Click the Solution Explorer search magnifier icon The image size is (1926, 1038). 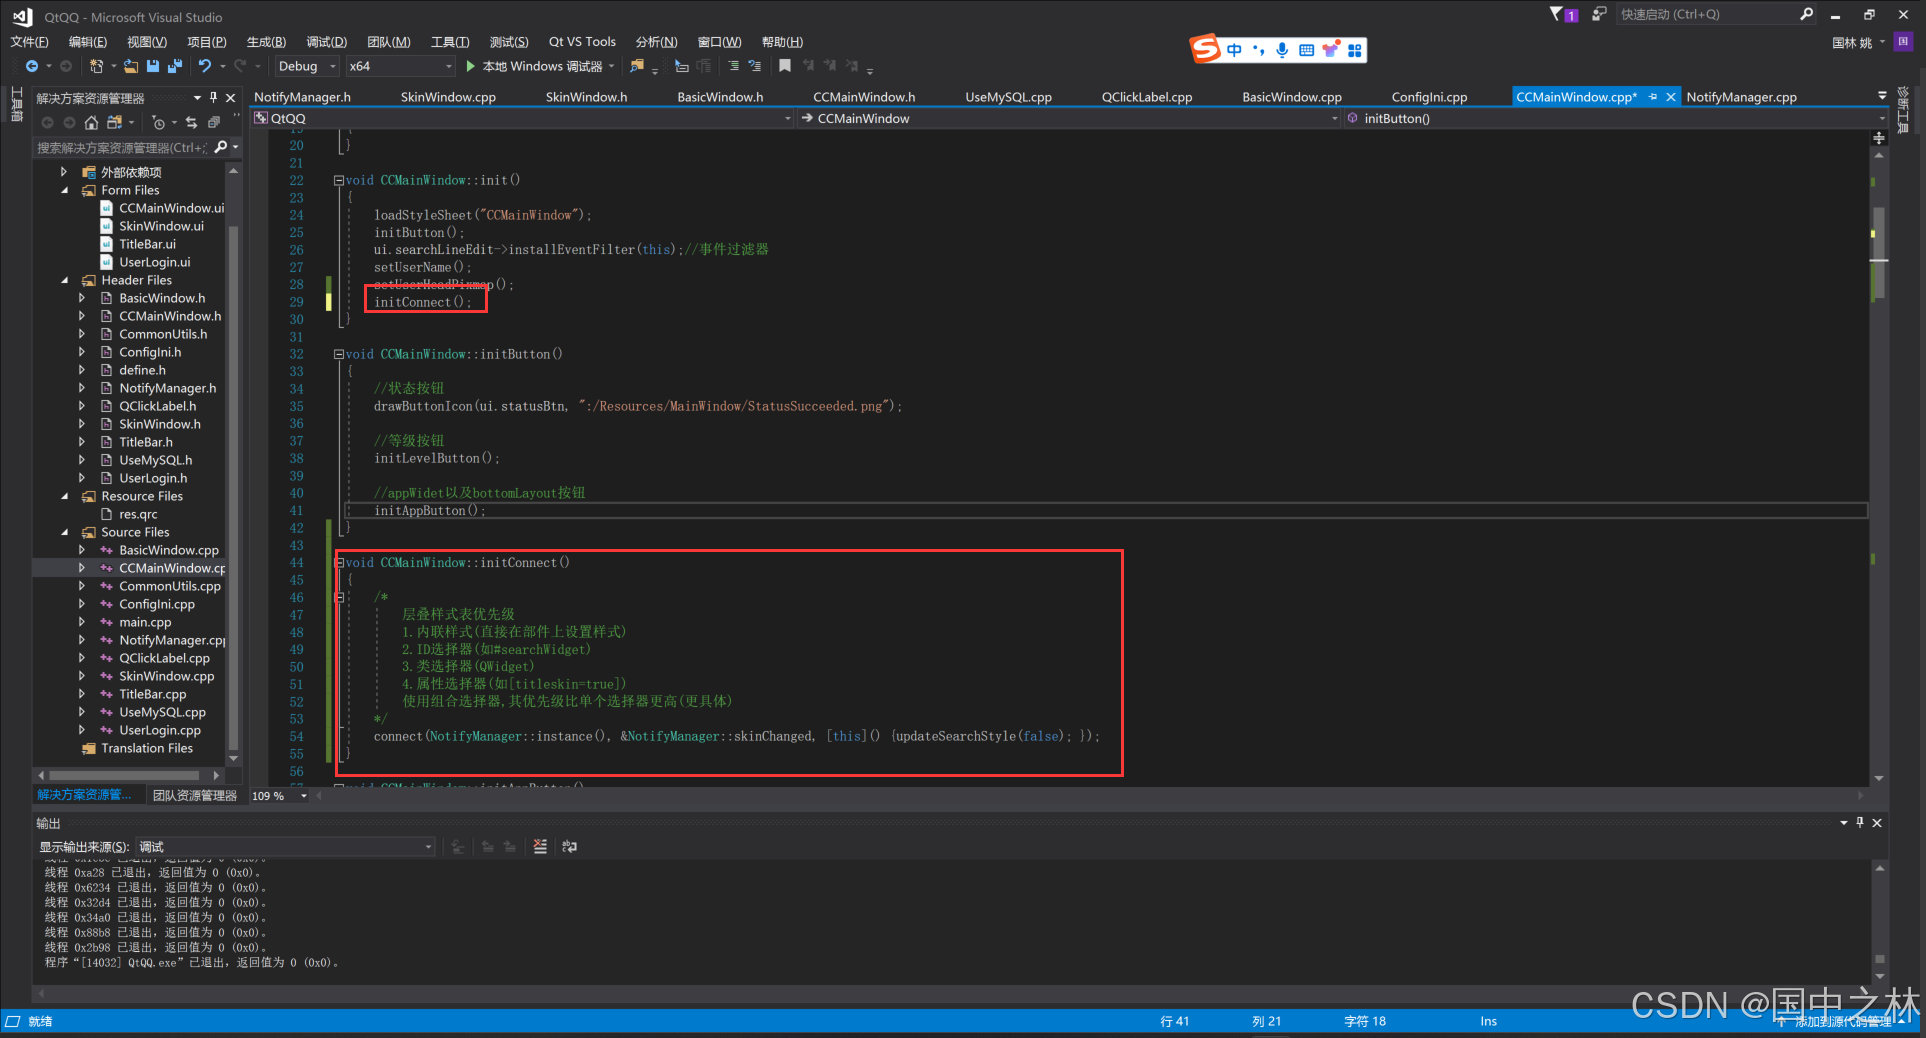[x=221, y=147]
